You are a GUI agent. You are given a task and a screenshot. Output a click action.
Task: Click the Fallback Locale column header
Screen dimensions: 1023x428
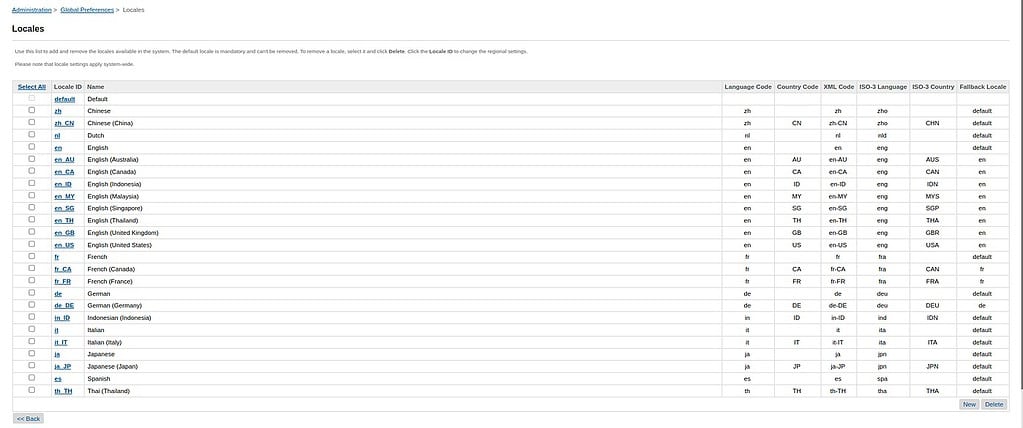[983, 87]
